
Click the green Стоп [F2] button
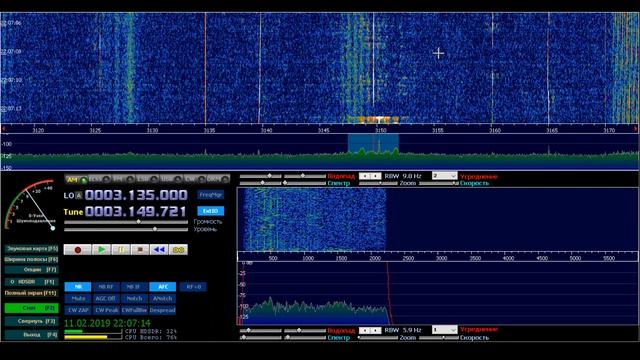[x=31, y=308]
